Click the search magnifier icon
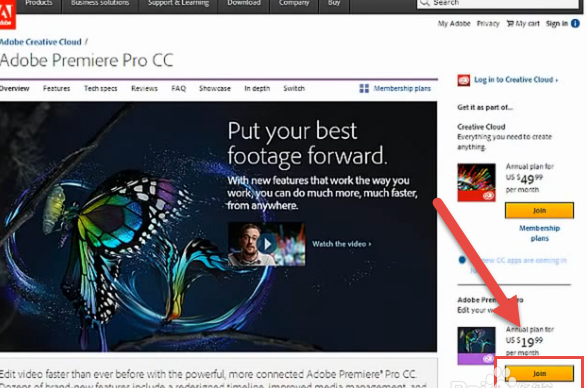The width and height of the screenshot is (587, 388). click(424, 3)
